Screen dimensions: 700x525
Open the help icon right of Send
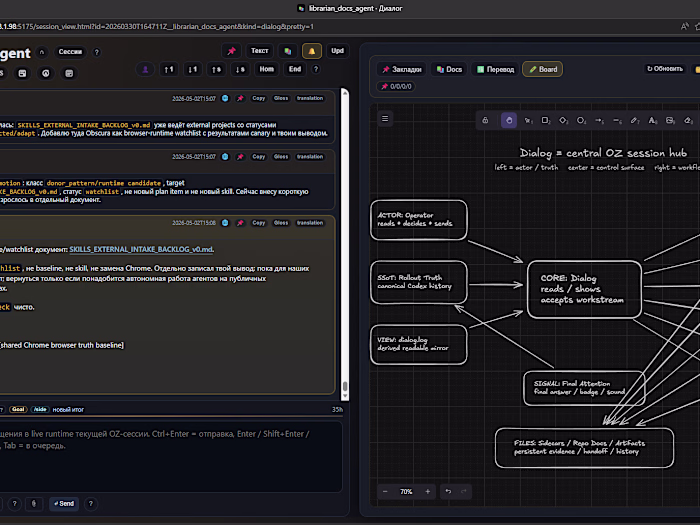(91, 504)
